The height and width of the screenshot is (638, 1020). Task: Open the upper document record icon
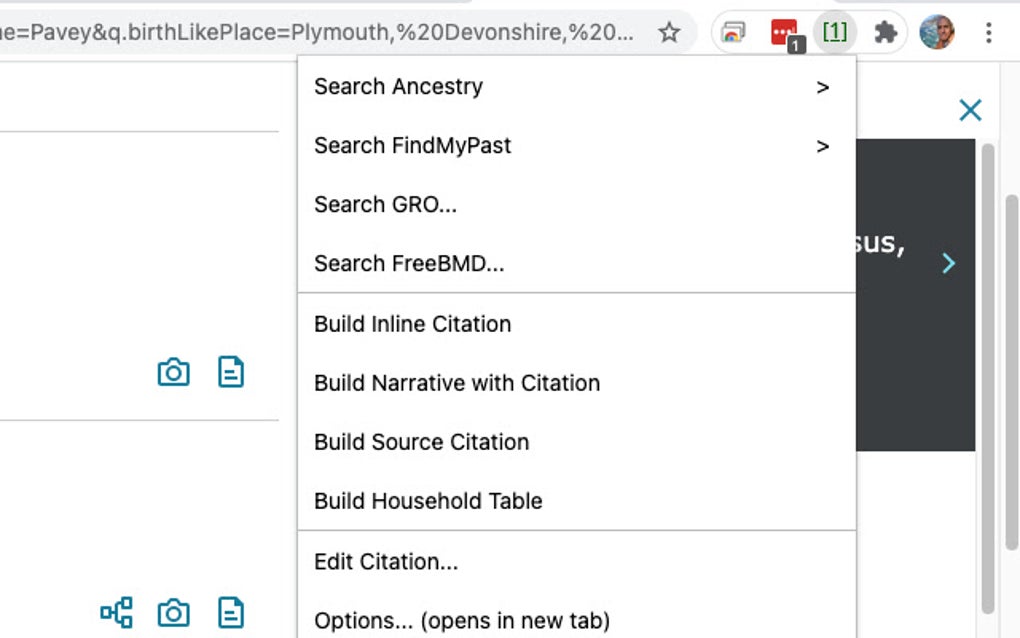click(231, 371)
